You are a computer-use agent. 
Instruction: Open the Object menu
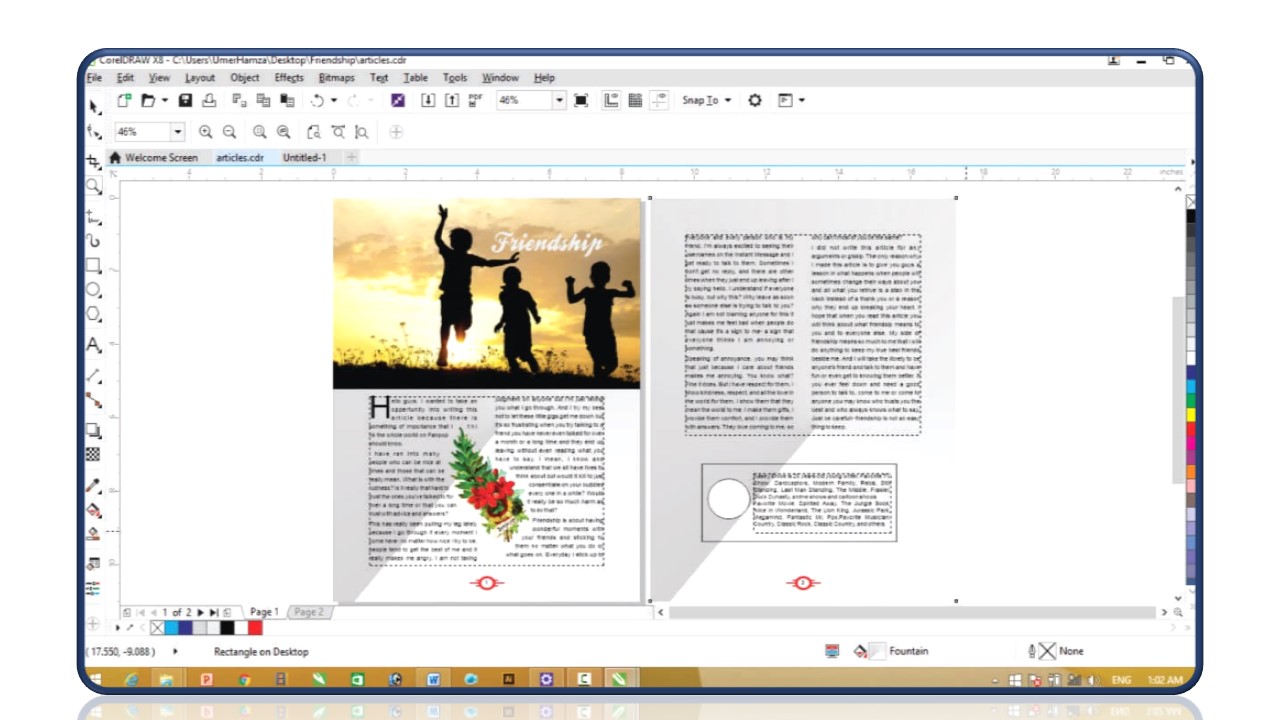coord(245,77)
